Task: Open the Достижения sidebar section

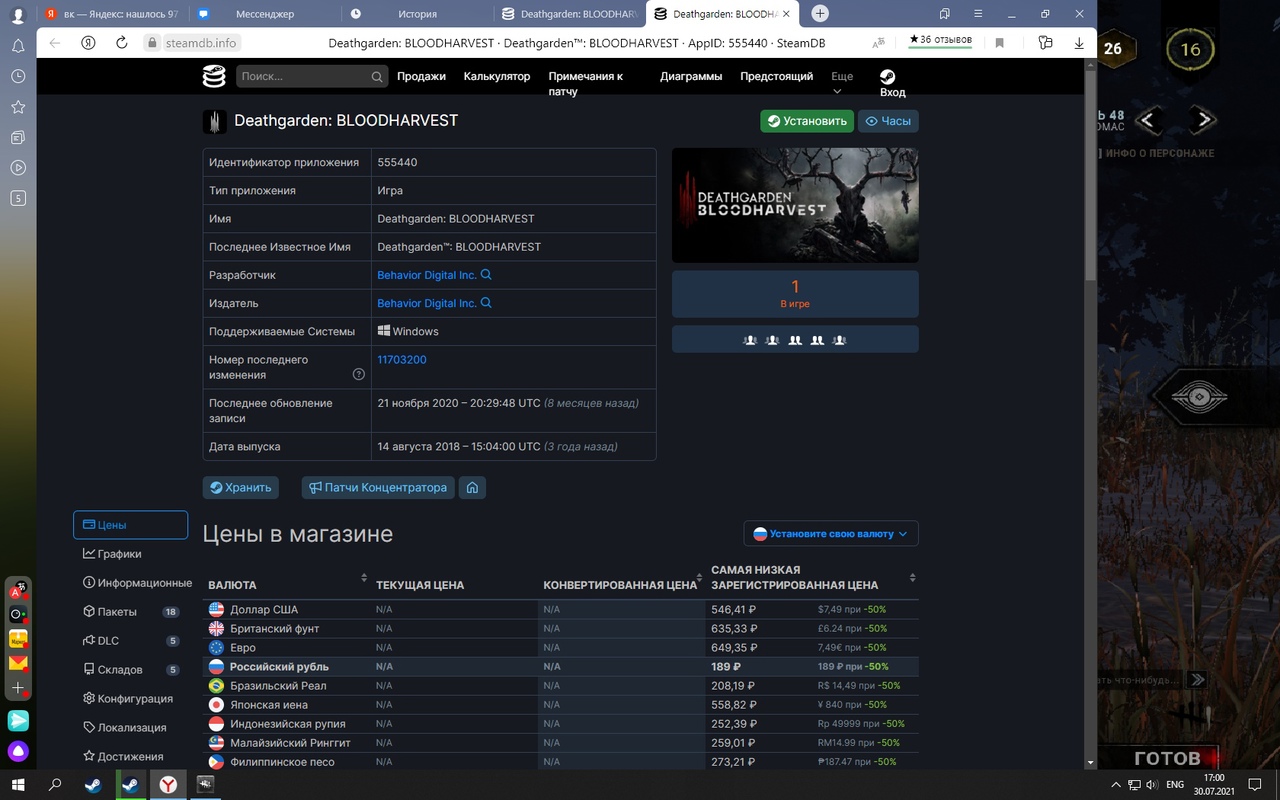Action: [130, 757]
